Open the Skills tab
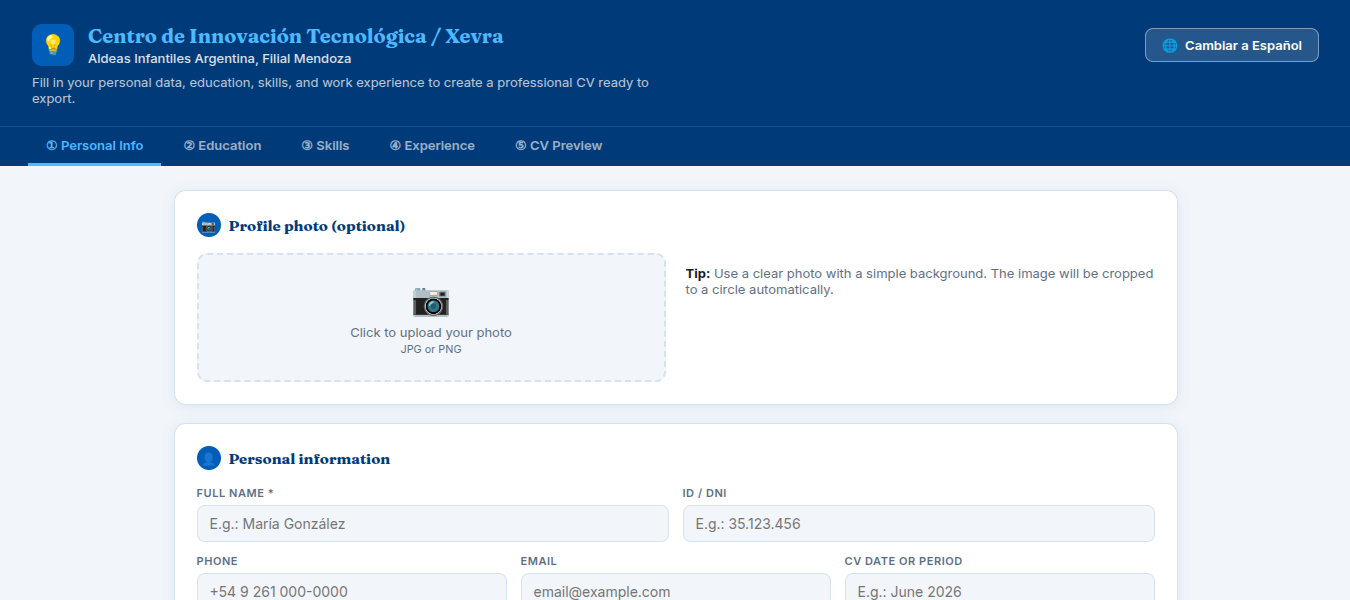The width and height of the screenshot is (1350, 600). pos(326,145)
